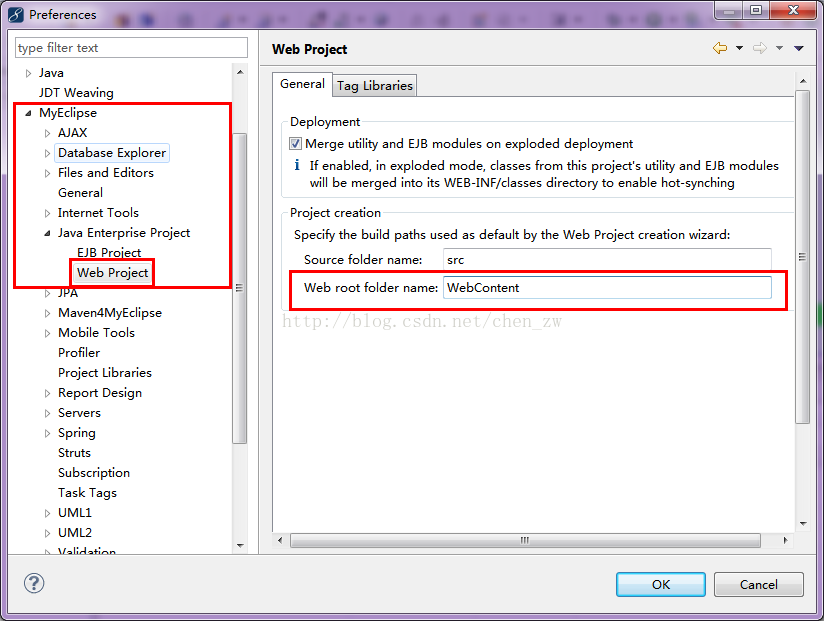The height and width of the screenshot is (621, 824).
Task: Select Web Project in the tree
Action: [112, 273]
